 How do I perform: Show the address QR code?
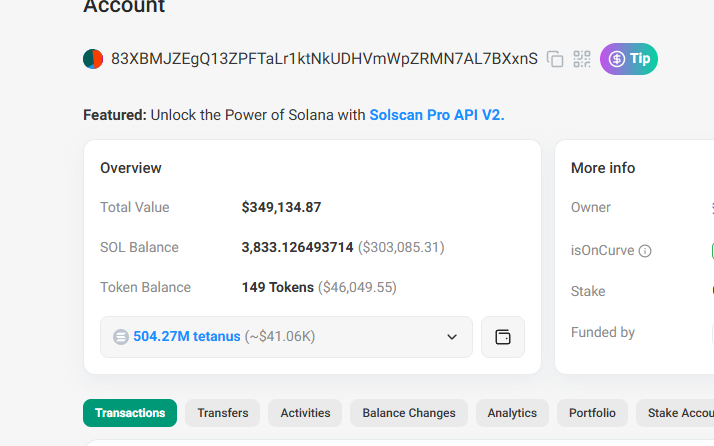[581, 59]
